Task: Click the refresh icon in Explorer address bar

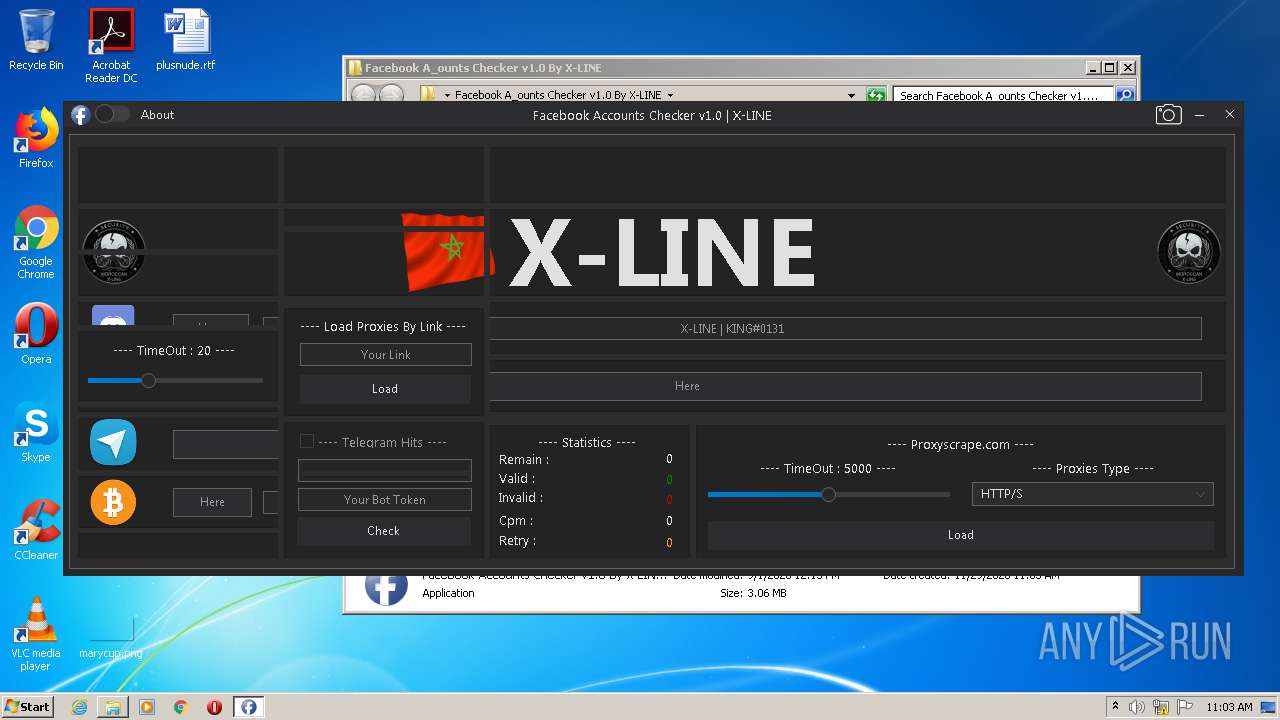Action: (x=876, y=95)
